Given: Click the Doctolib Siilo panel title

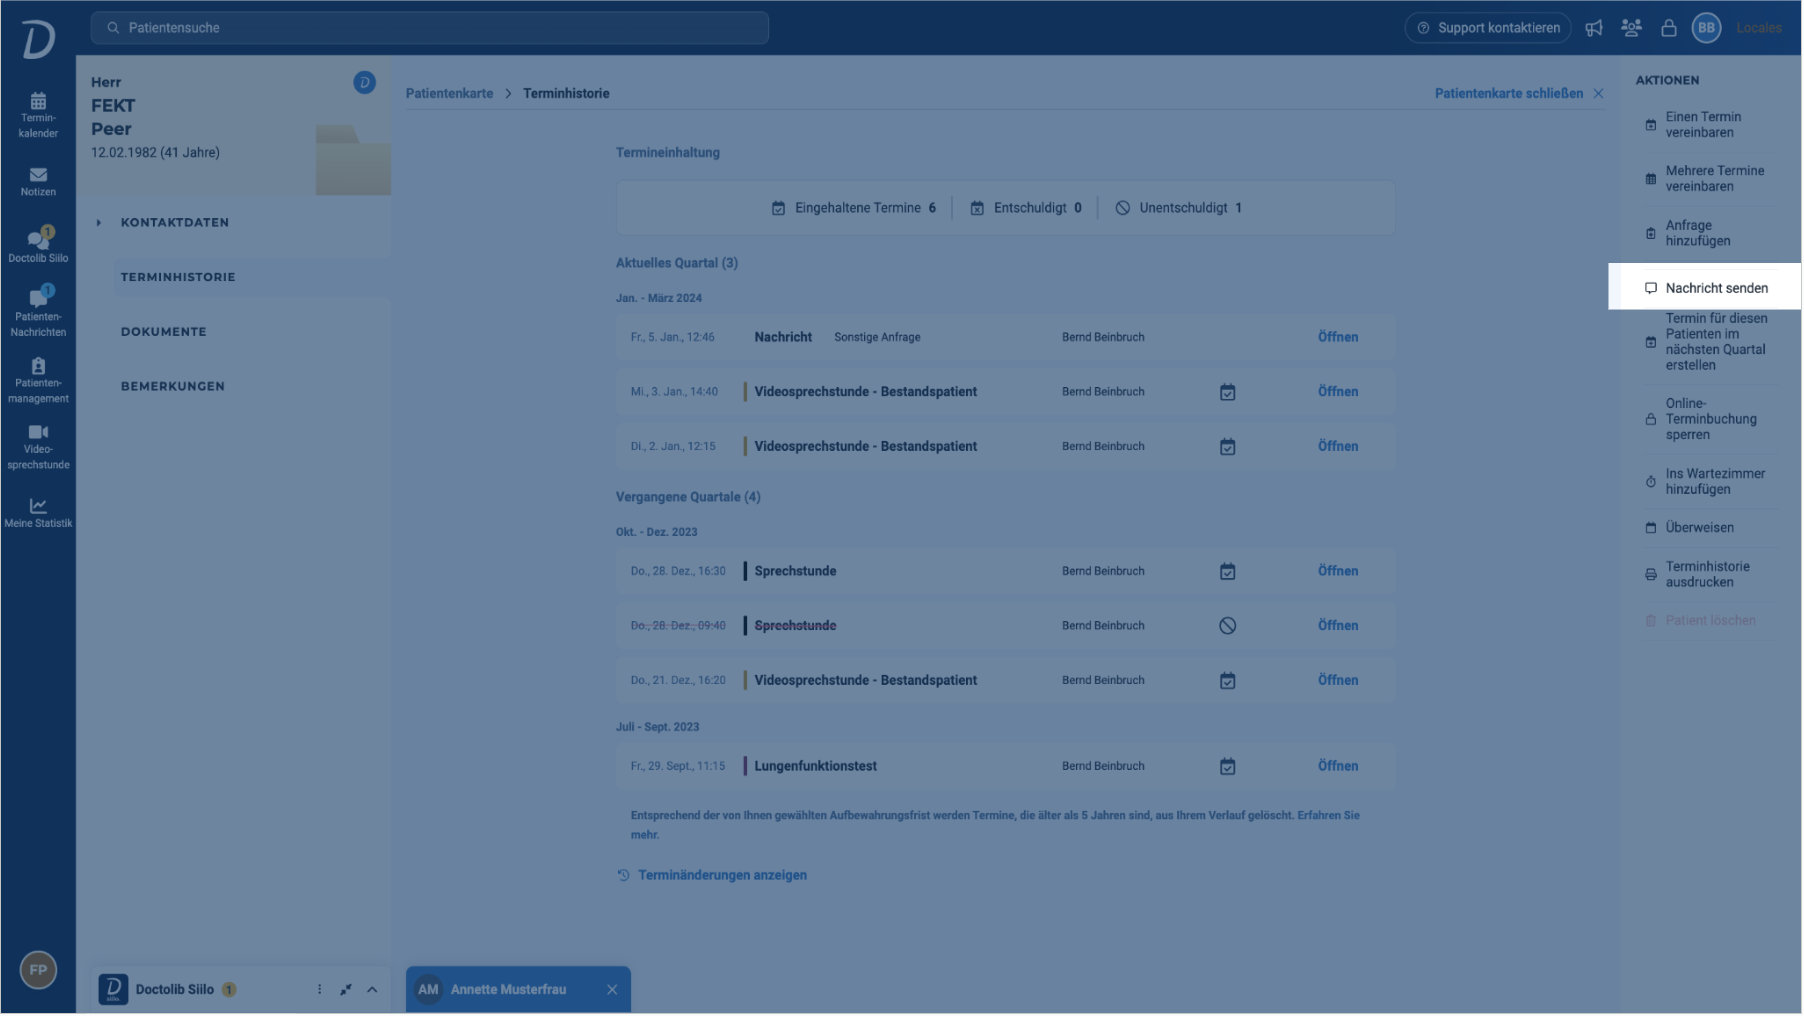Looking at the screenshot, I should [175, 990].
